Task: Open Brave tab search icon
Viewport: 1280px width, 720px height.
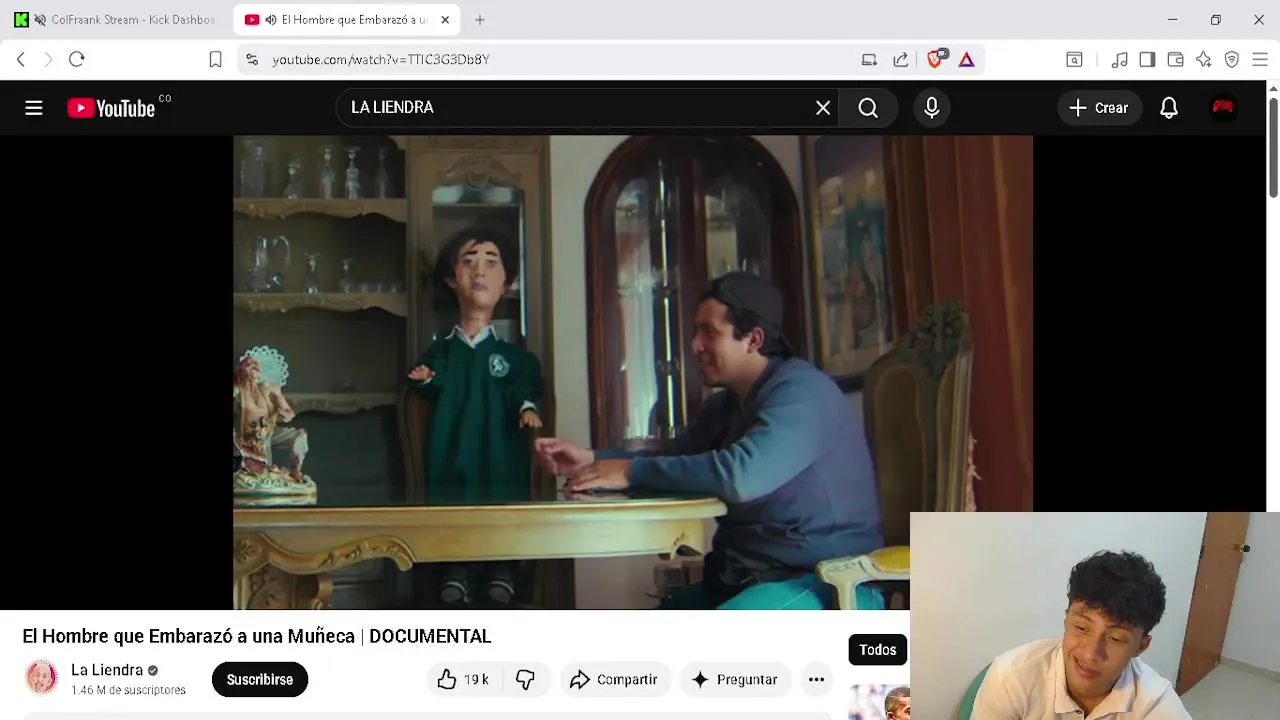Action: click(1074, 60)
